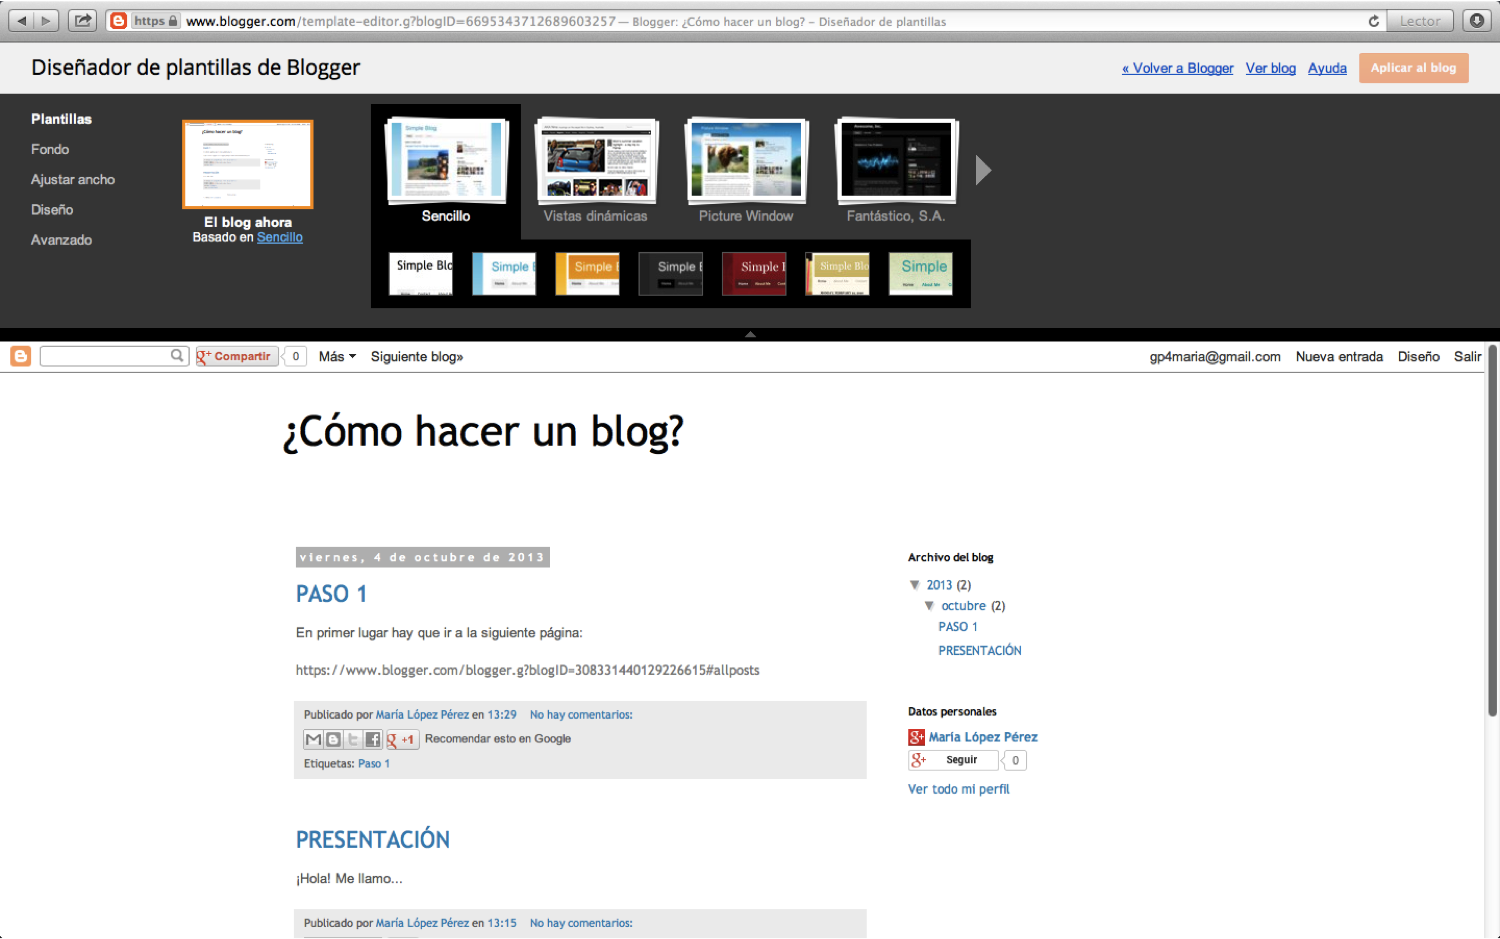Reload the page with refresh icon

tap(1374, 21)
